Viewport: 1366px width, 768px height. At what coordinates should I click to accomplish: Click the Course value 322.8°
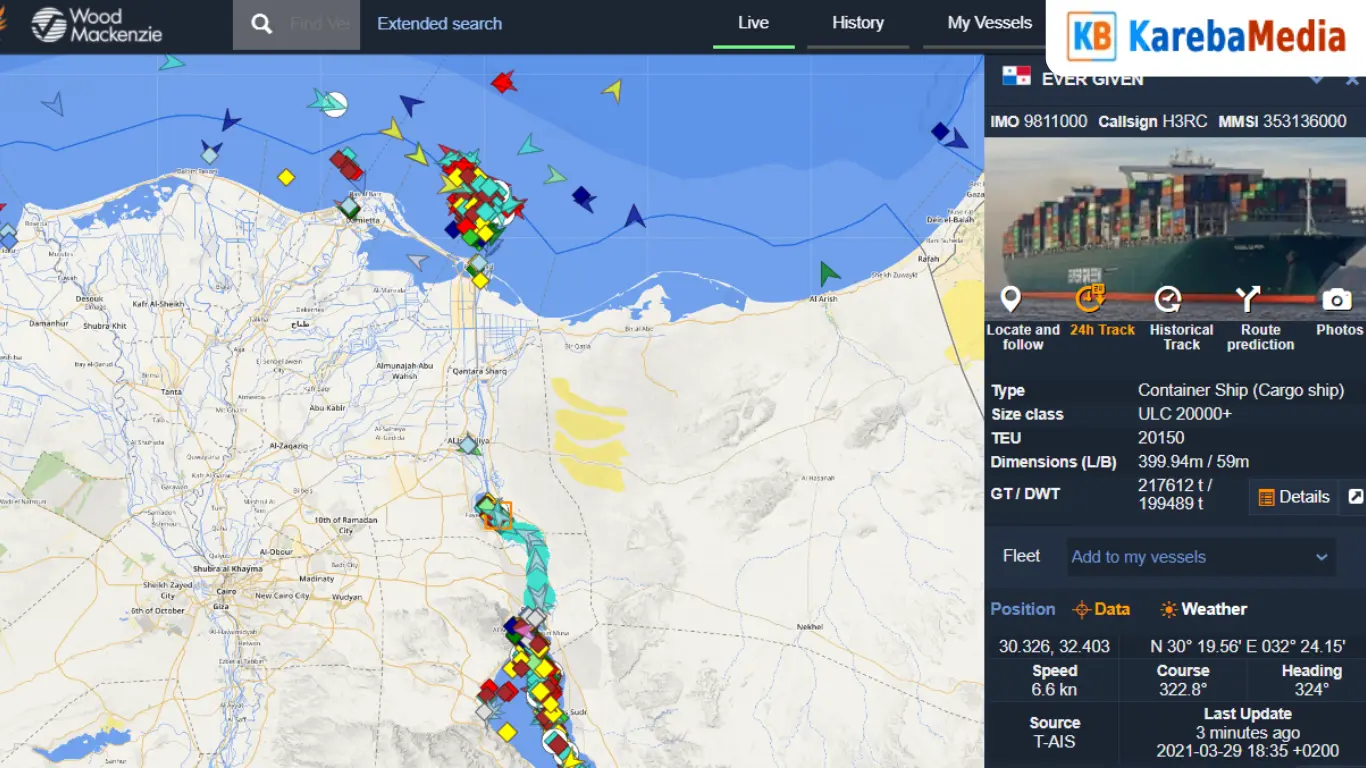1183,690
